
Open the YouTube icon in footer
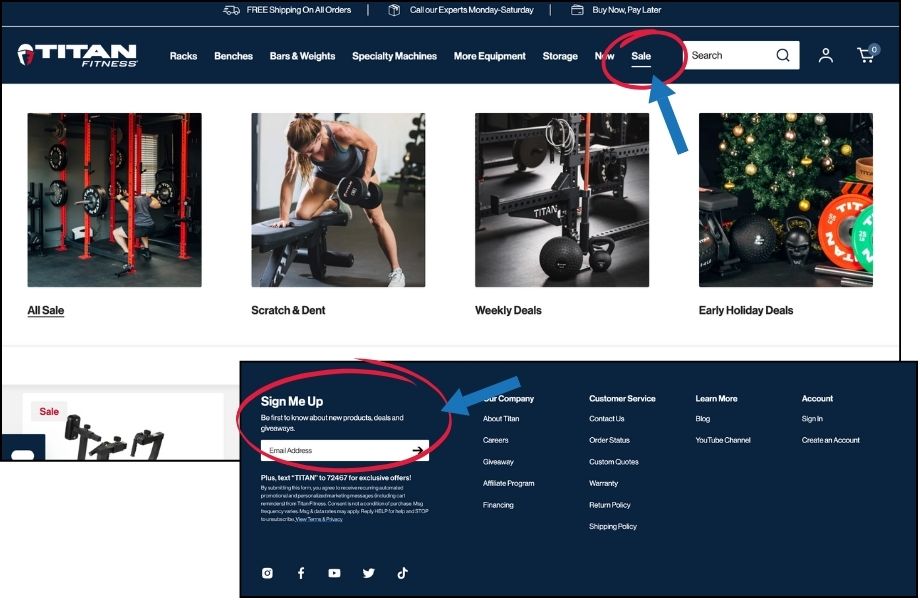click(334, 572)
